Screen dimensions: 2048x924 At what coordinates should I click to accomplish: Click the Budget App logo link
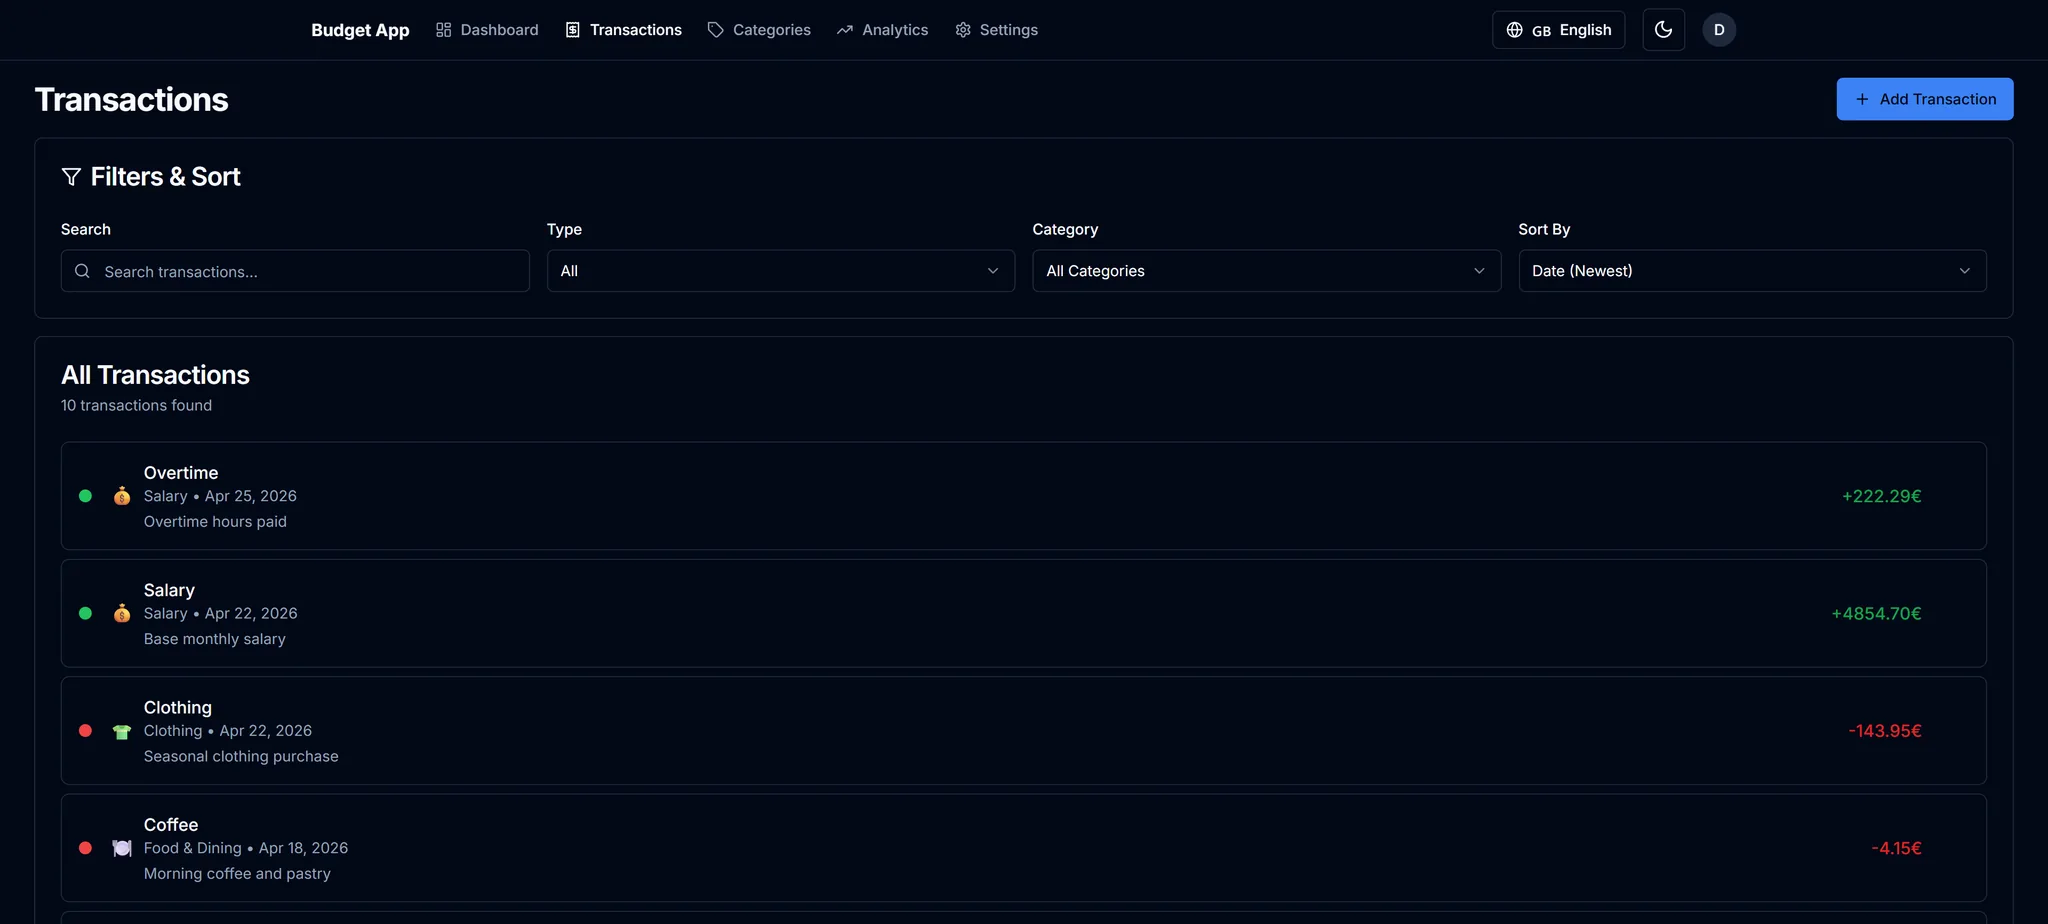point(360,30)
